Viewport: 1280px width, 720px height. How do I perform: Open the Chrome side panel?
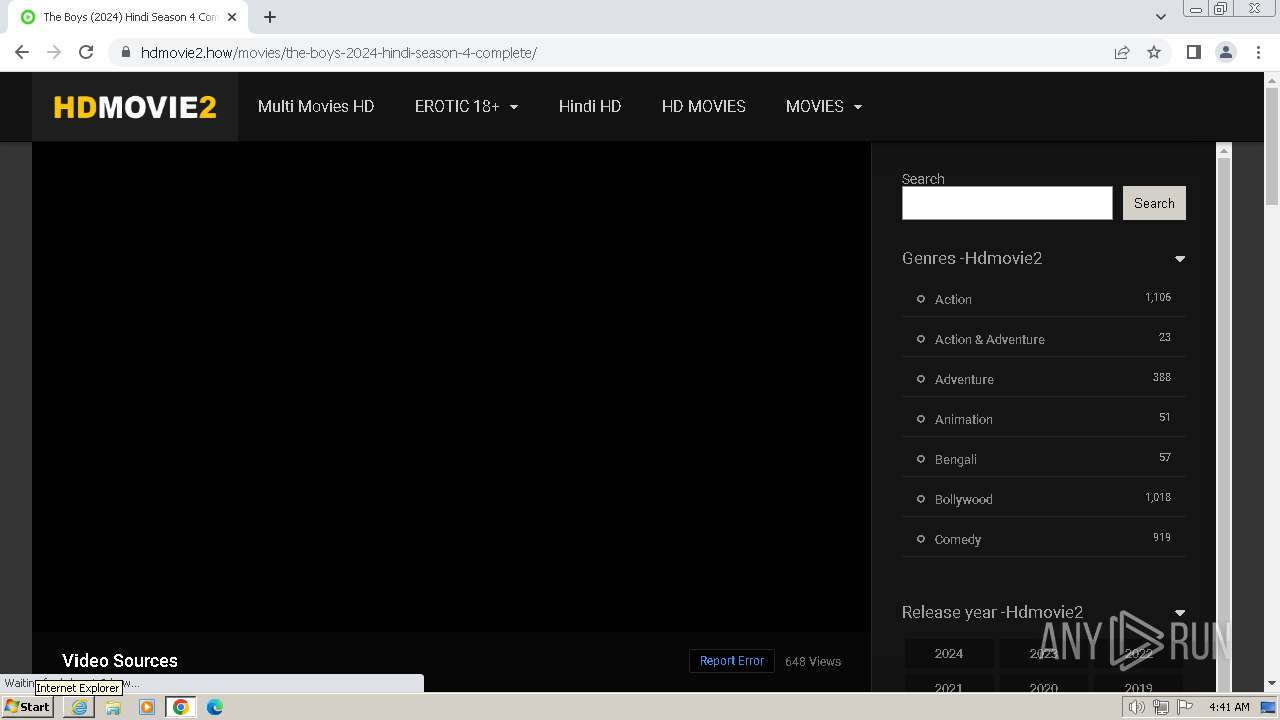coord(1193,52)
